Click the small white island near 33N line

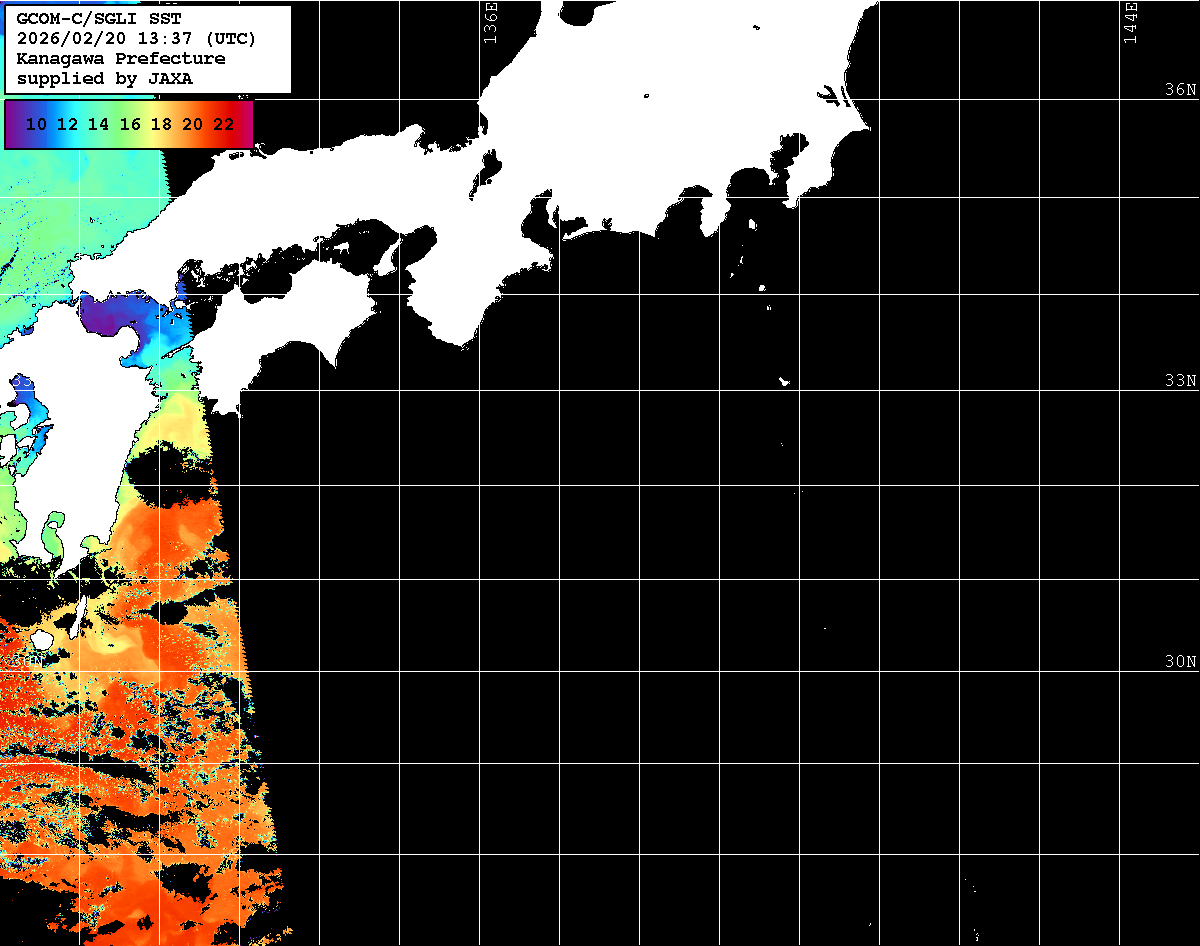[785, 381]
